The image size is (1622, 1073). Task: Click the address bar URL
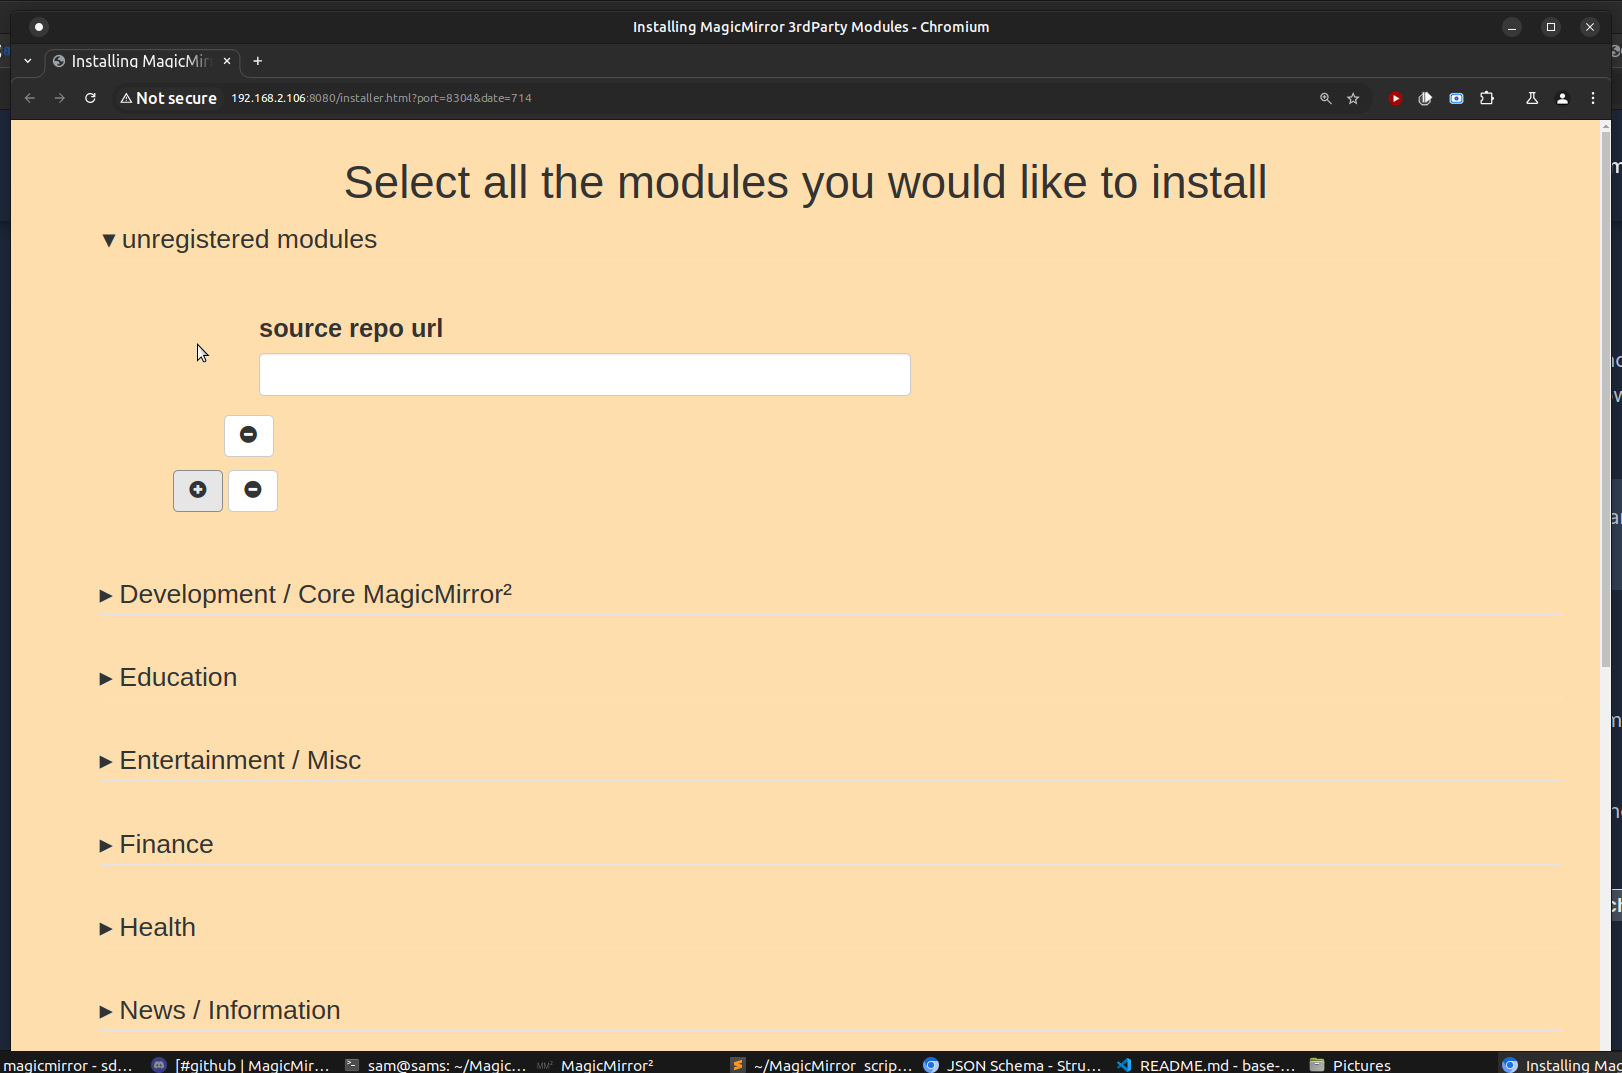click(382, 98)
